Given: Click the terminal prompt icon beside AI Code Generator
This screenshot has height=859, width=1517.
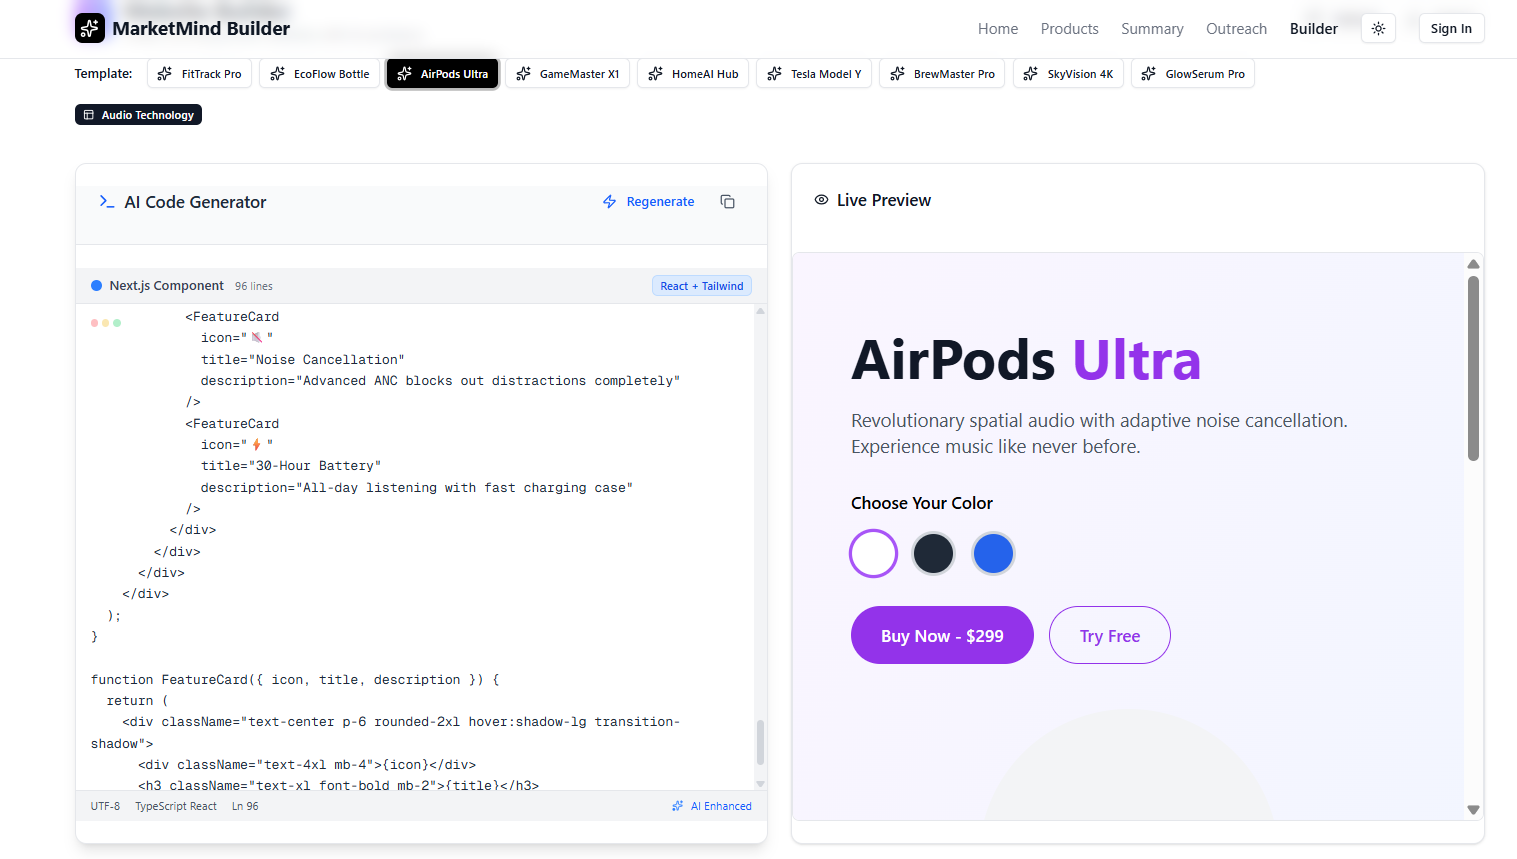Looking at the screenshot, I should pos(107,202).
